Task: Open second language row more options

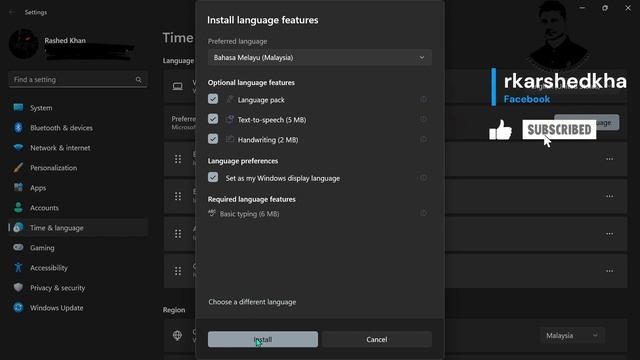Action: (x=609, y=196)
